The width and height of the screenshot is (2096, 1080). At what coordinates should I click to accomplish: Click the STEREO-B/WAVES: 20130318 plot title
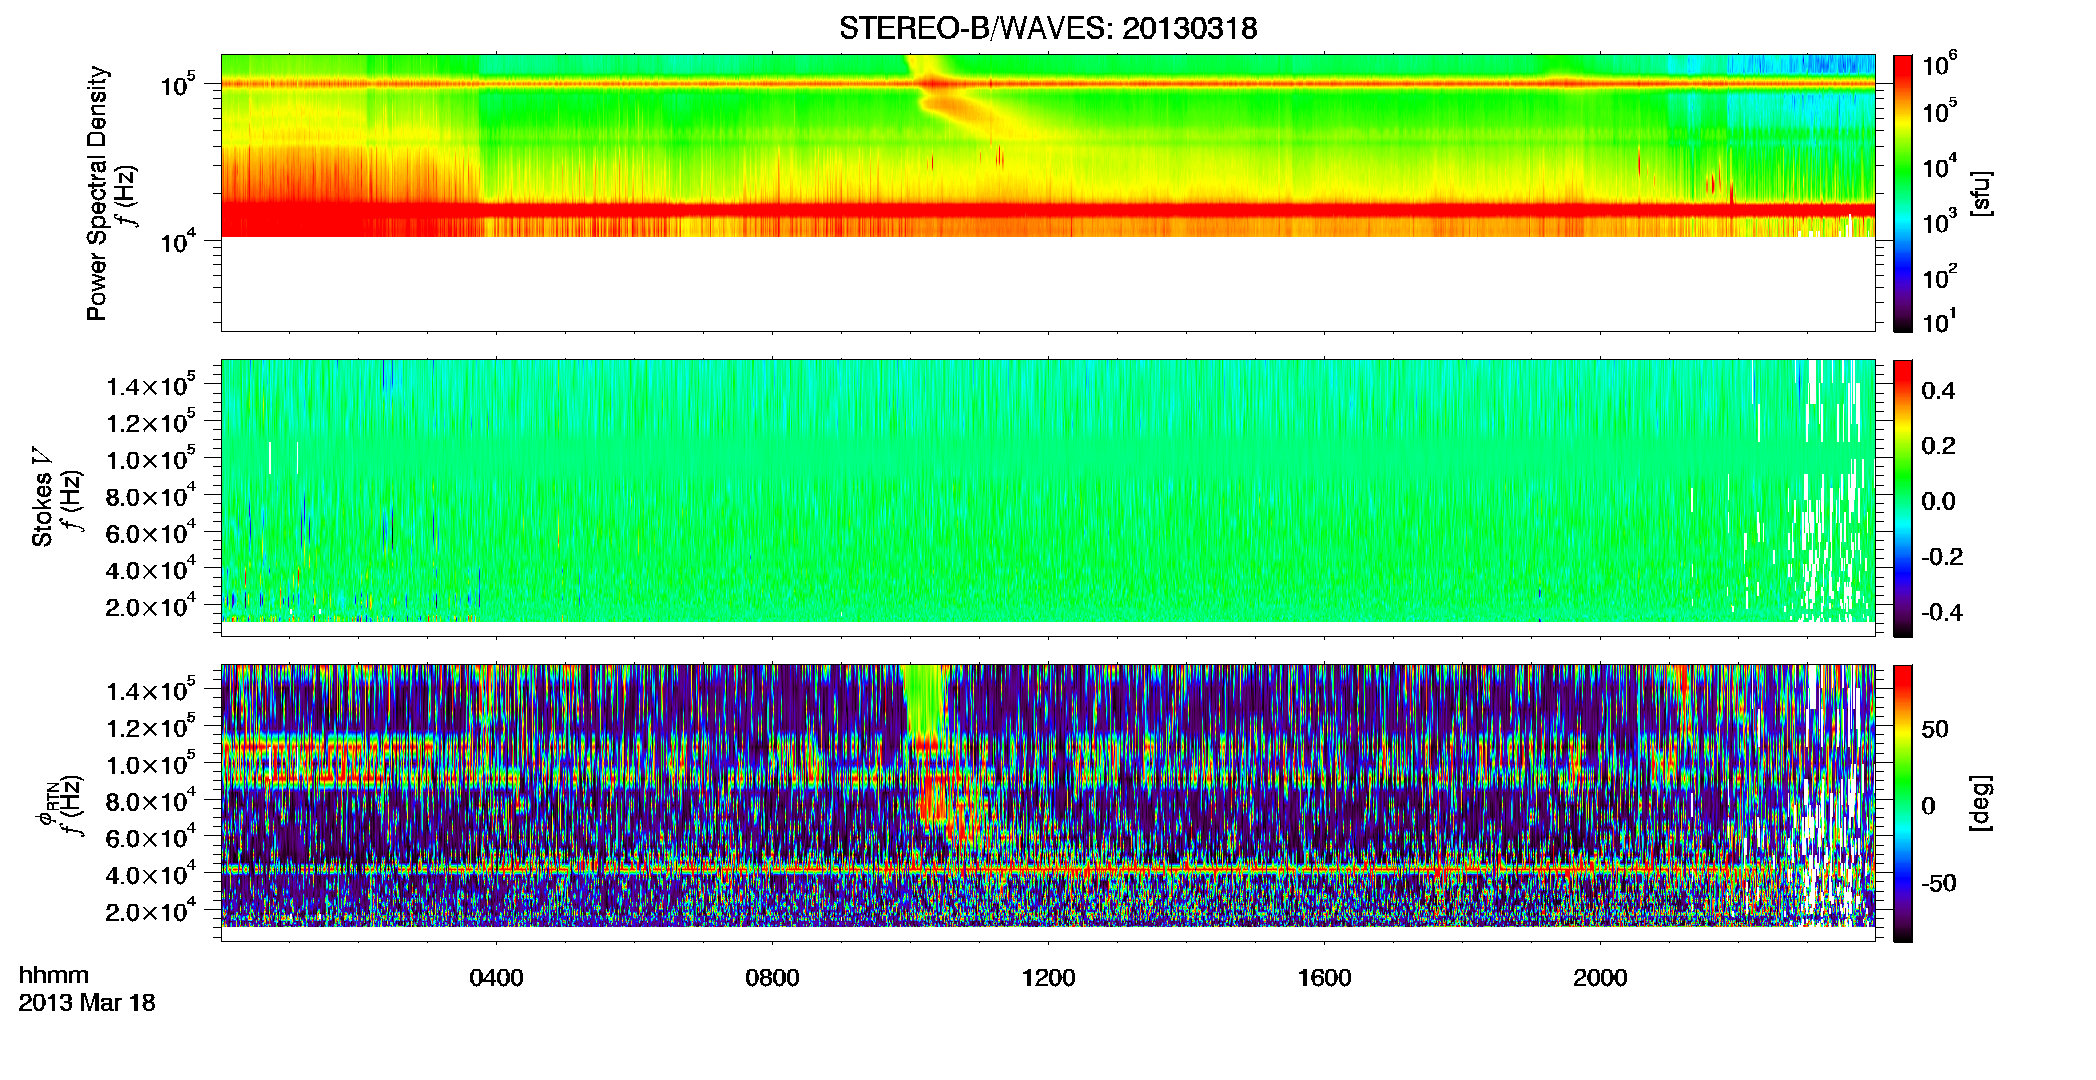(1048, 29)
